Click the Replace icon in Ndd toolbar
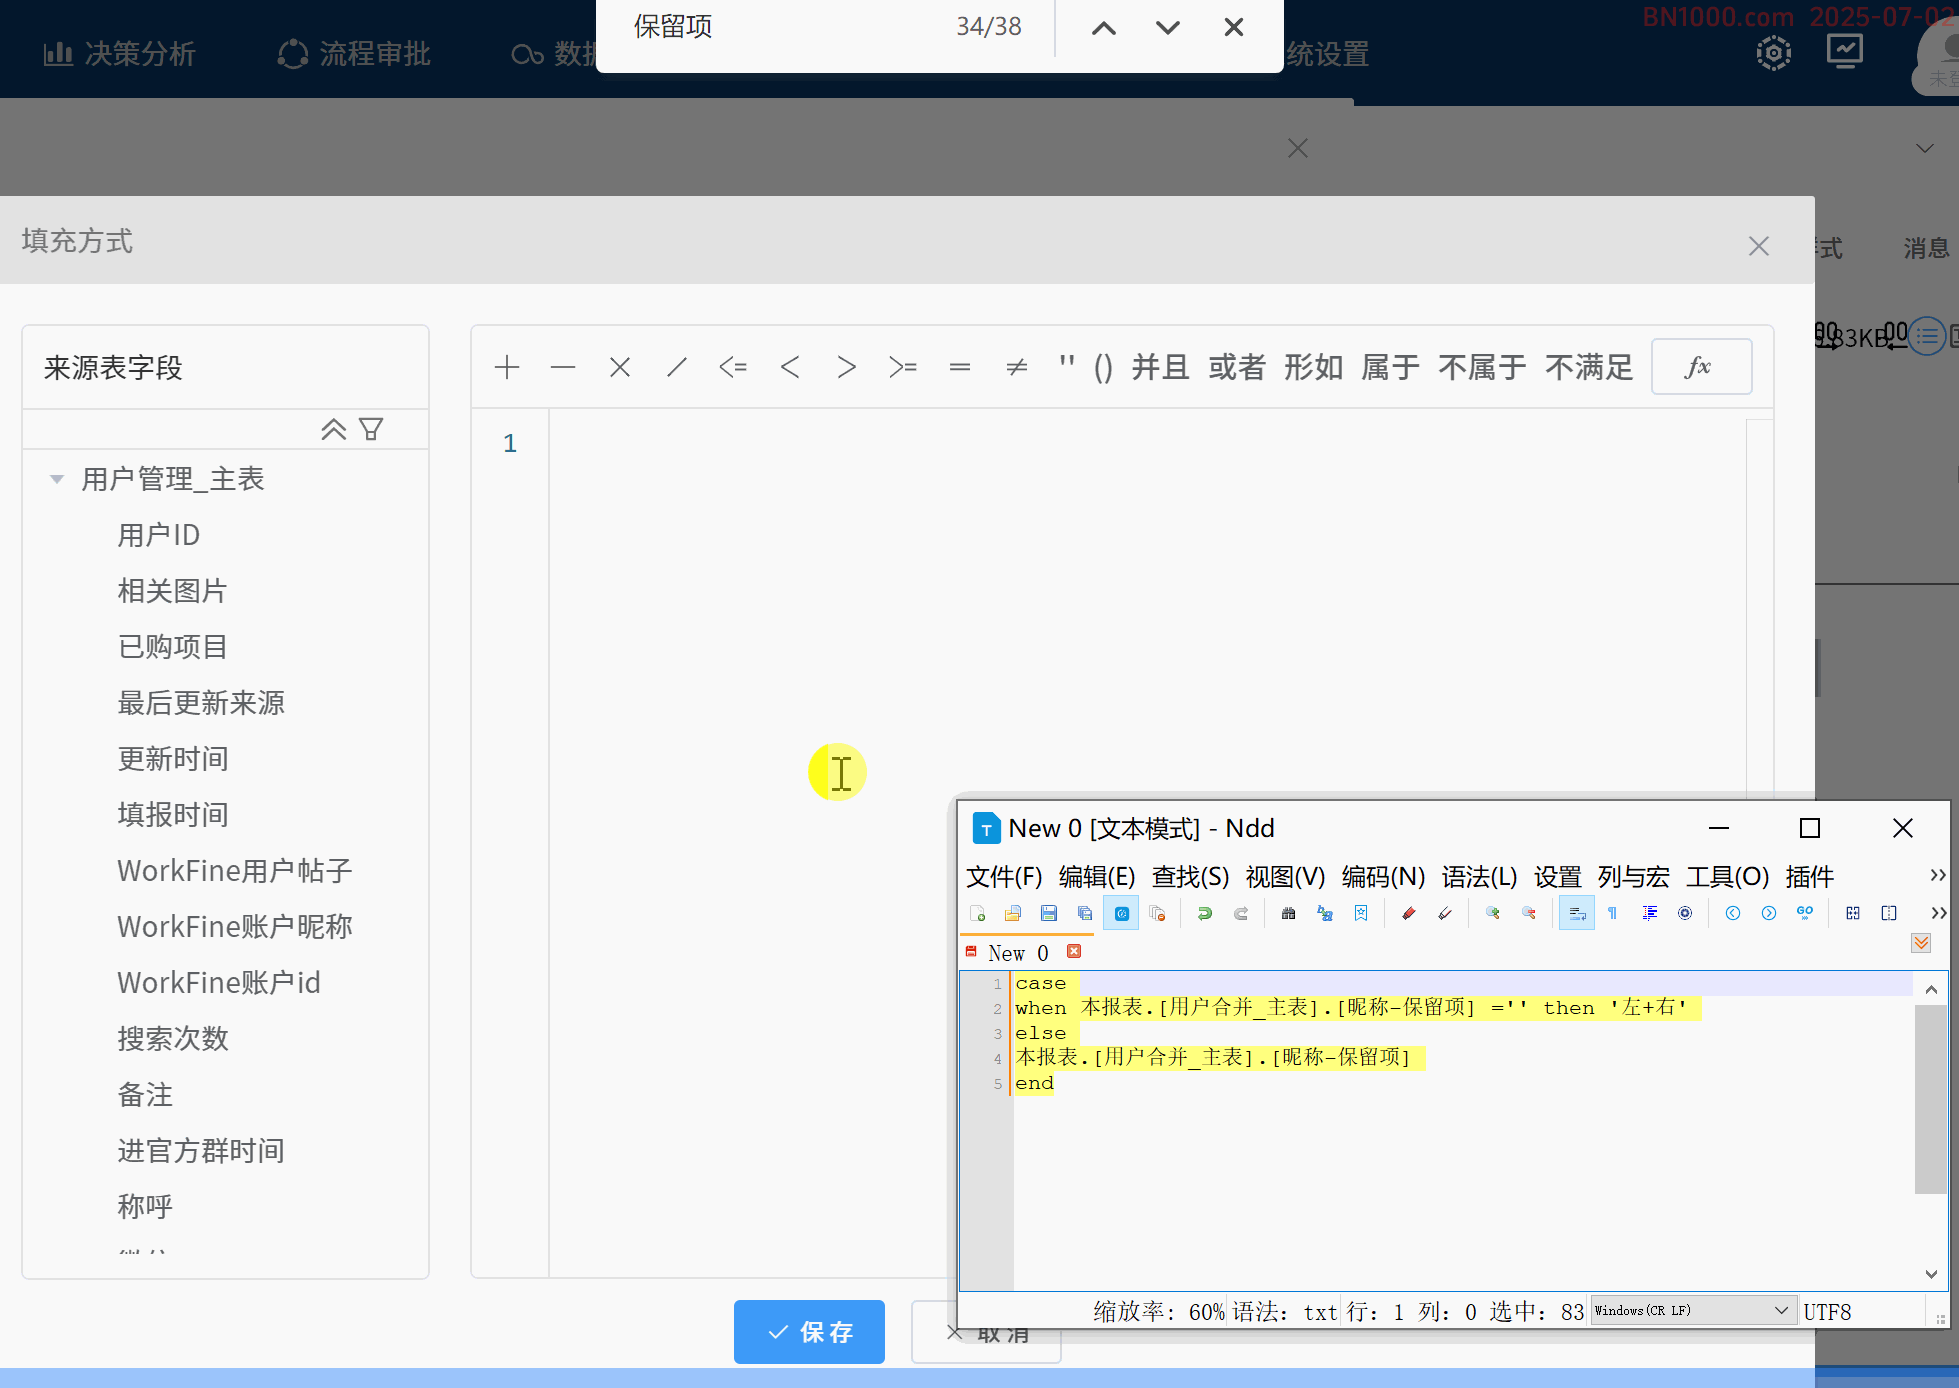Image resolution: width=1959 pixels, height=1388 pixels. click(x=1325, y=913)
